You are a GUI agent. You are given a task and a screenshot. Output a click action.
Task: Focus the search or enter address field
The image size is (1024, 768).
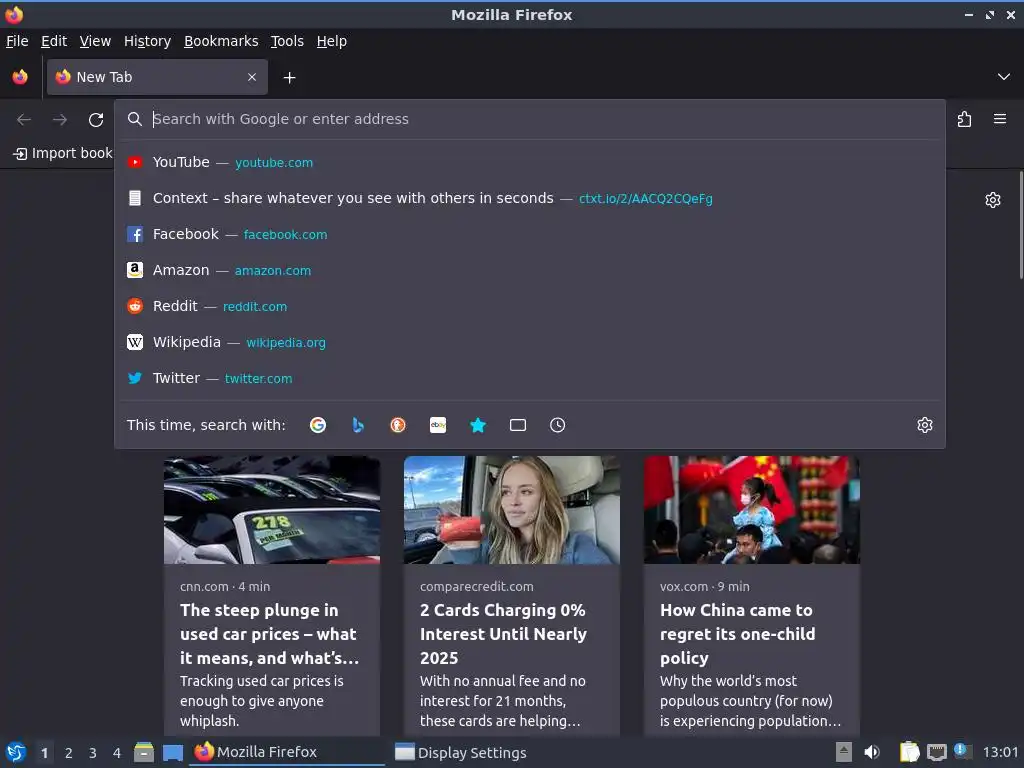click(x=529, y=119)
